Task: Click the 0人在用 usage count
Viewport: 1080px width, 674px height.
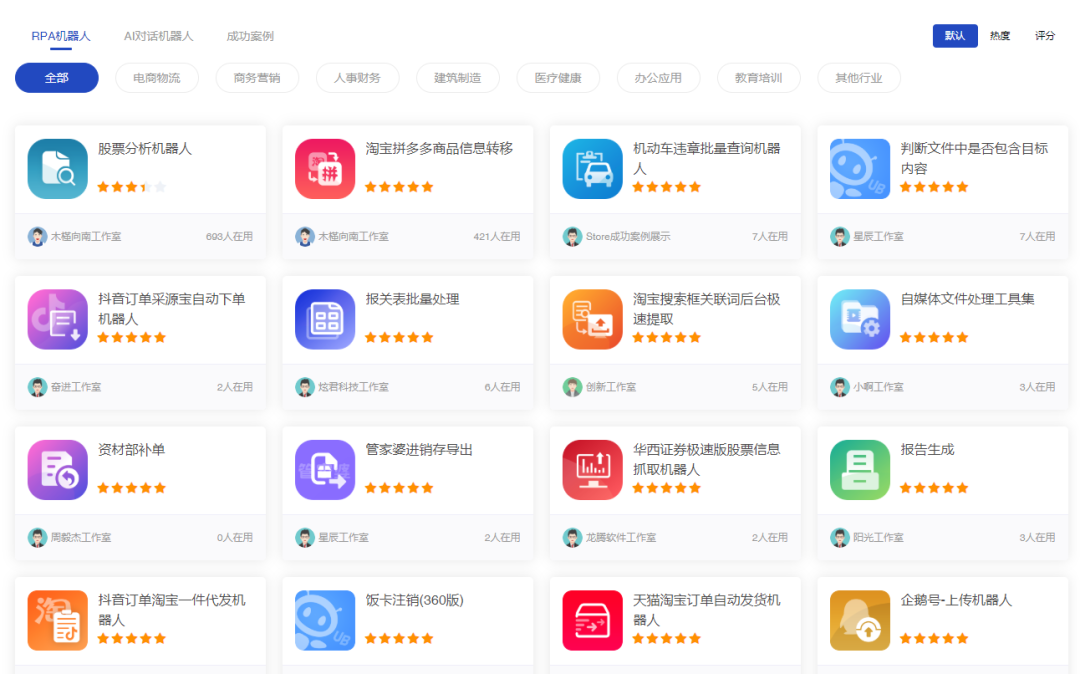Action: 235,537
